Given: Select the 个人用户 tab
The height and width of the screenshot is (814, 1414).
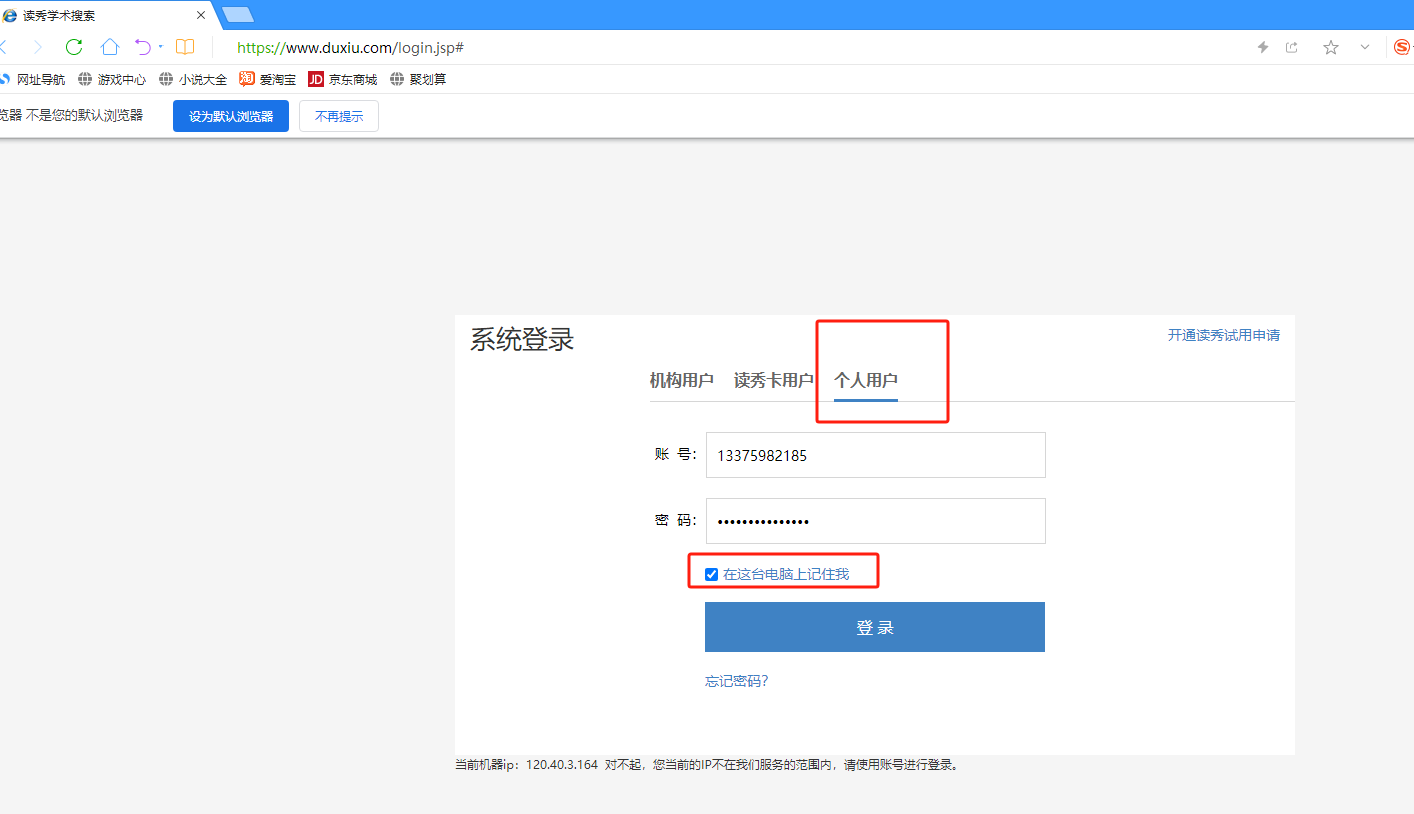Looking at the screenshot, I should pyautogui.click(x=866, y=381).
